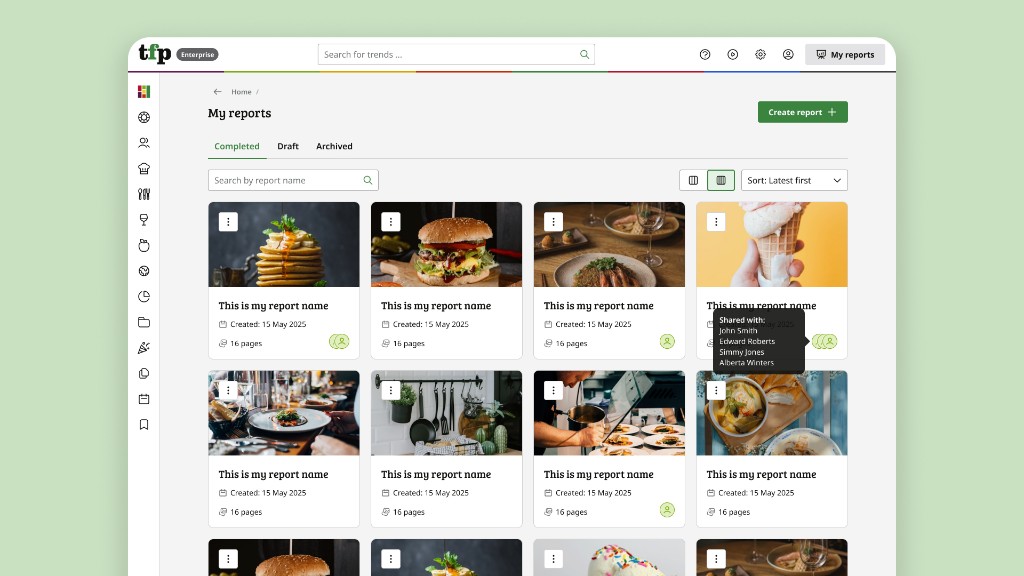Open the calendar icon in sidebar
Image resolution: width=1024 pixels, height=576 pixels.
coord(144,399)
